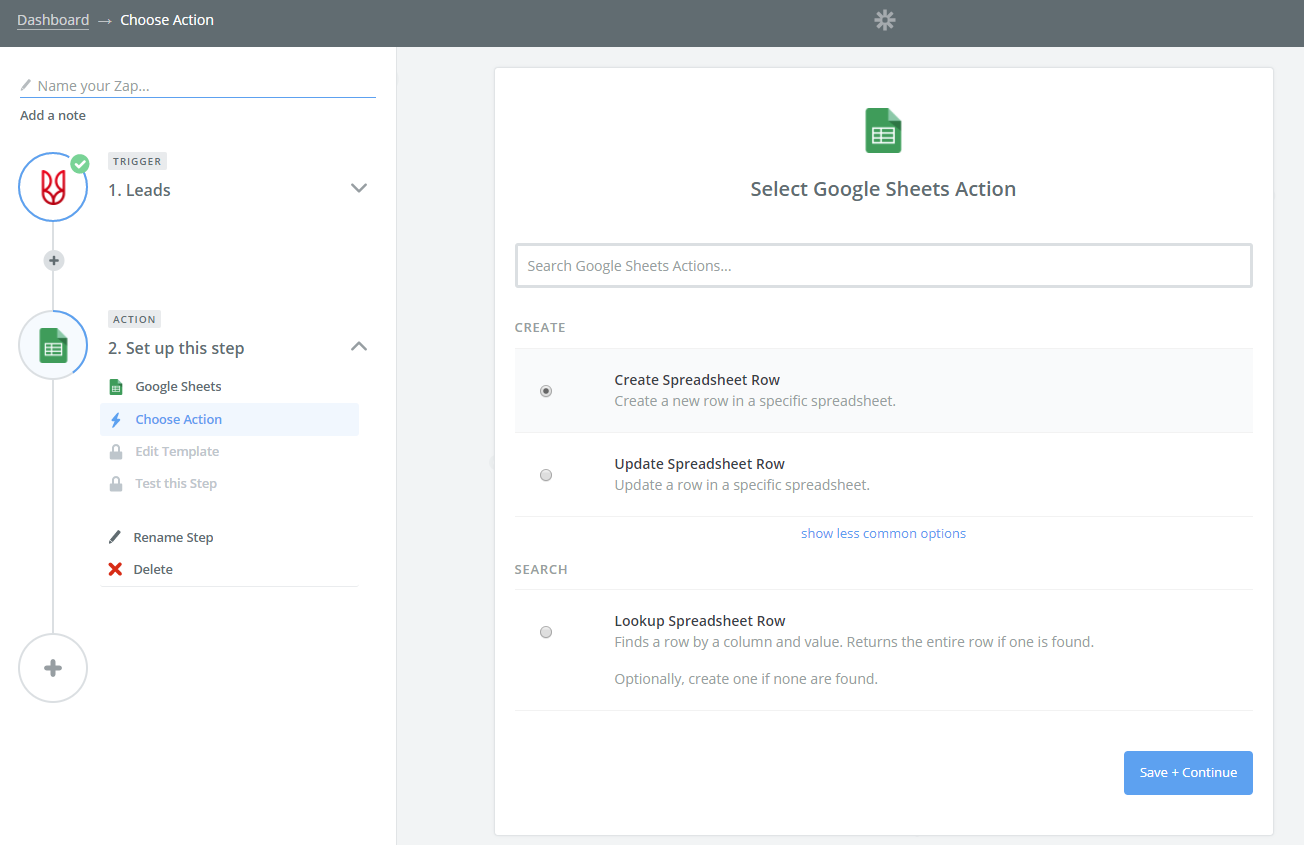Select Create Spreadsheet Row radio button
This screenshot has height=845, width=1304.
pos(546,391)
